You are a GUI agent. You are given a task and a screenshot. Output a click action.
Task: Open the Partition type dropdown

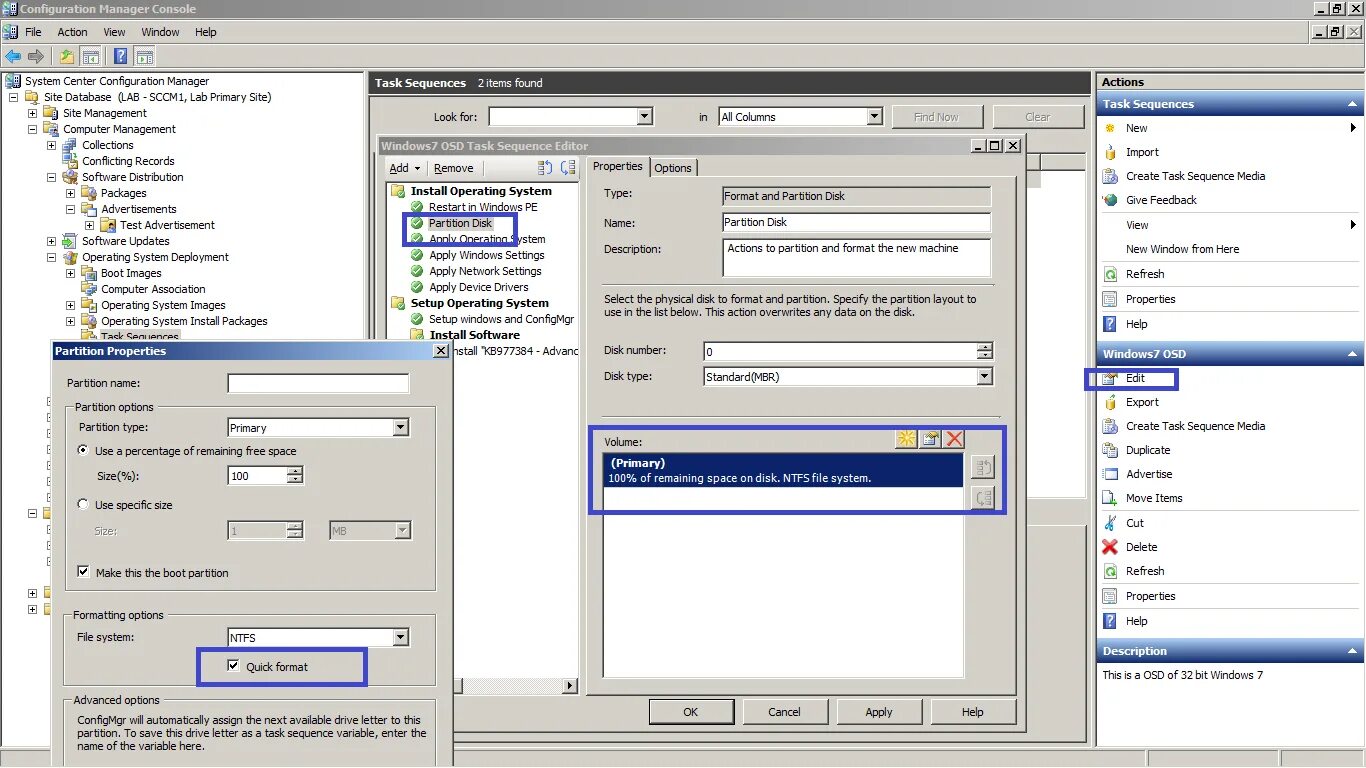[400, 428]
